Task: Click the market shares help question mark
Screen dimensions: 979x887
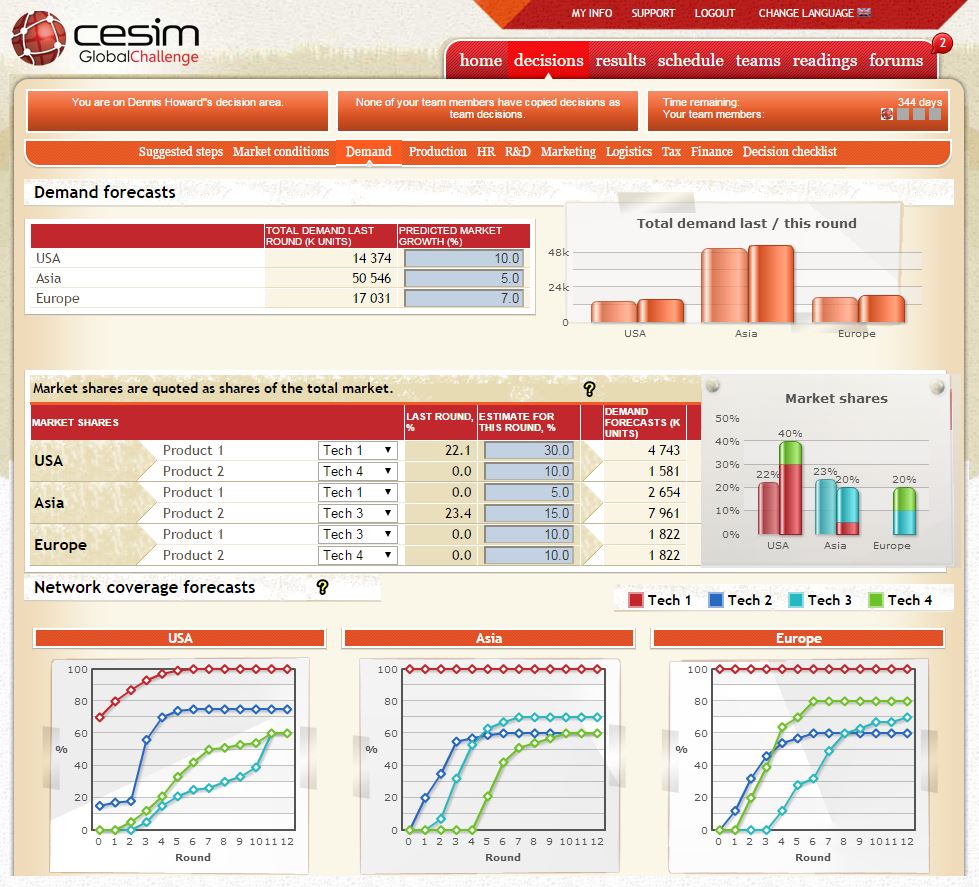Action: click(589, 389)
